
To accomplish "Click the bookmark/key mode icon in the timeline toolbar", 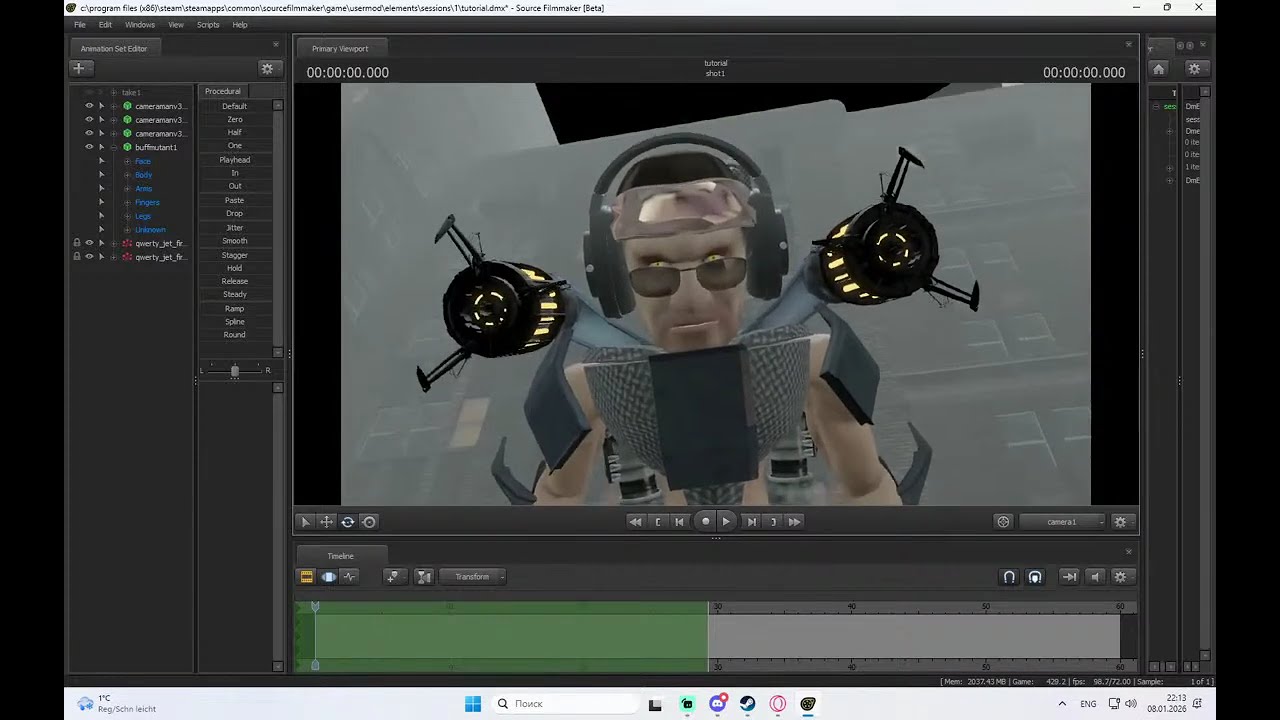I will tap(393, 577).
